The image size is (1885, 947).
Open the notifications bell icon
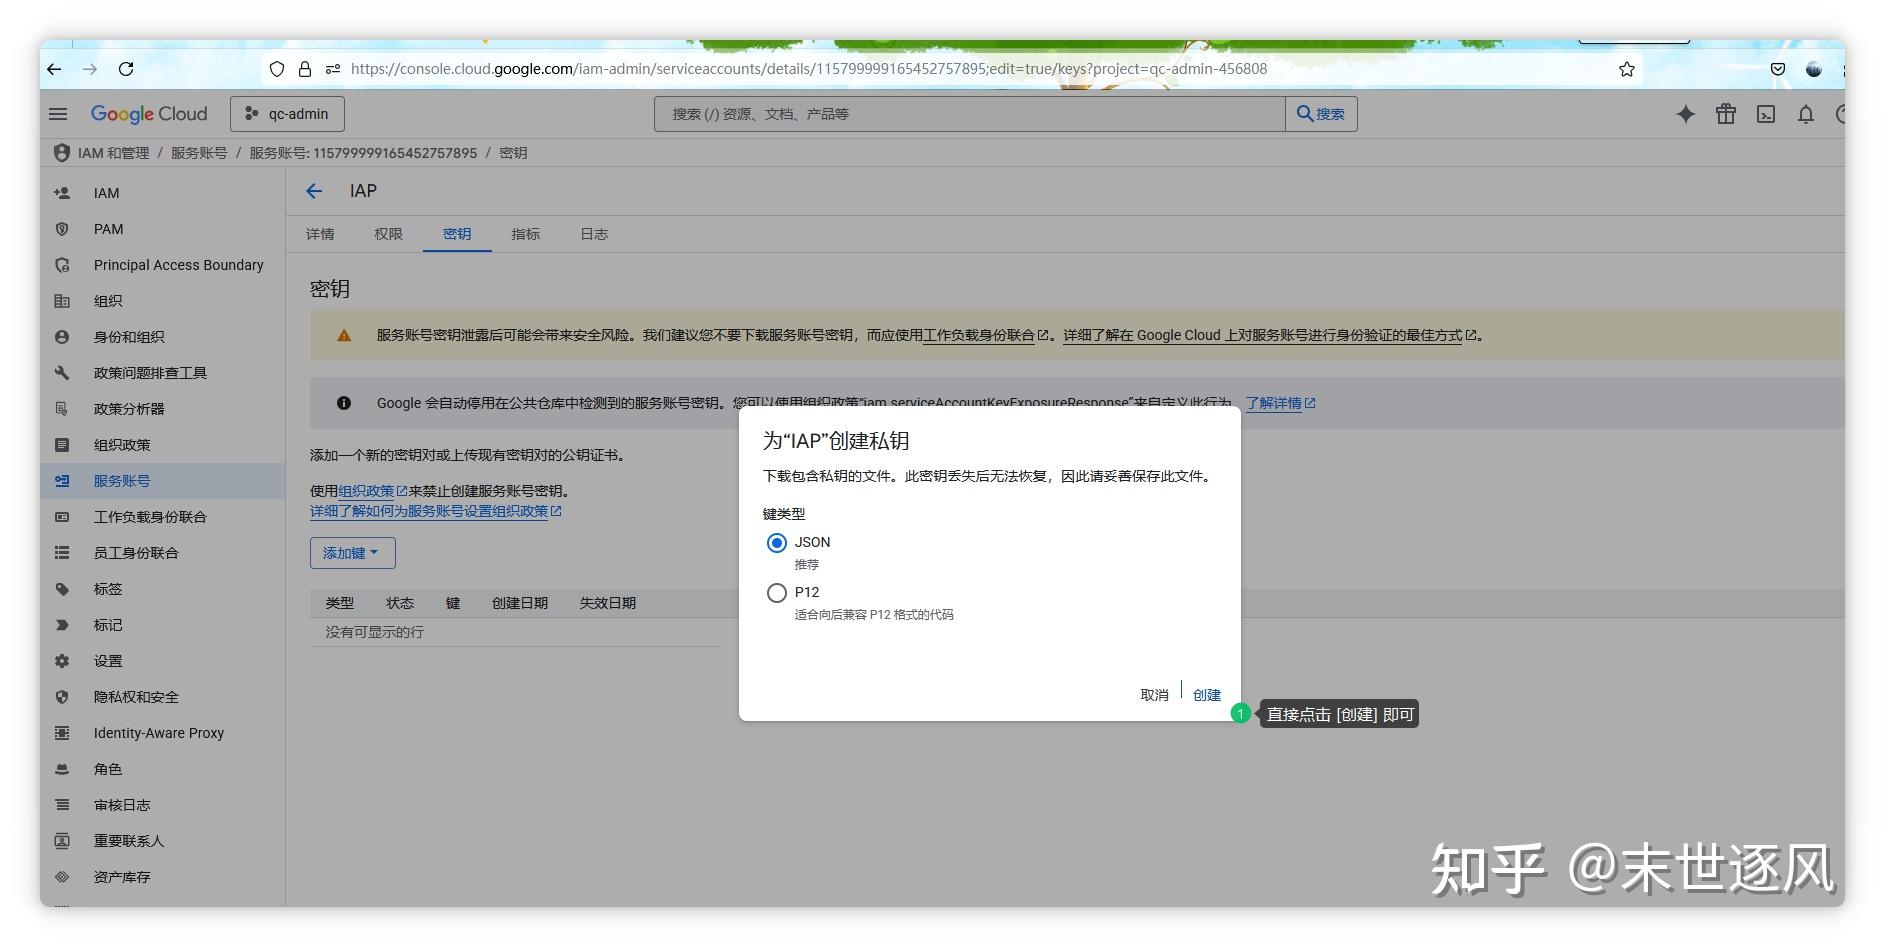click(1805, 114)
